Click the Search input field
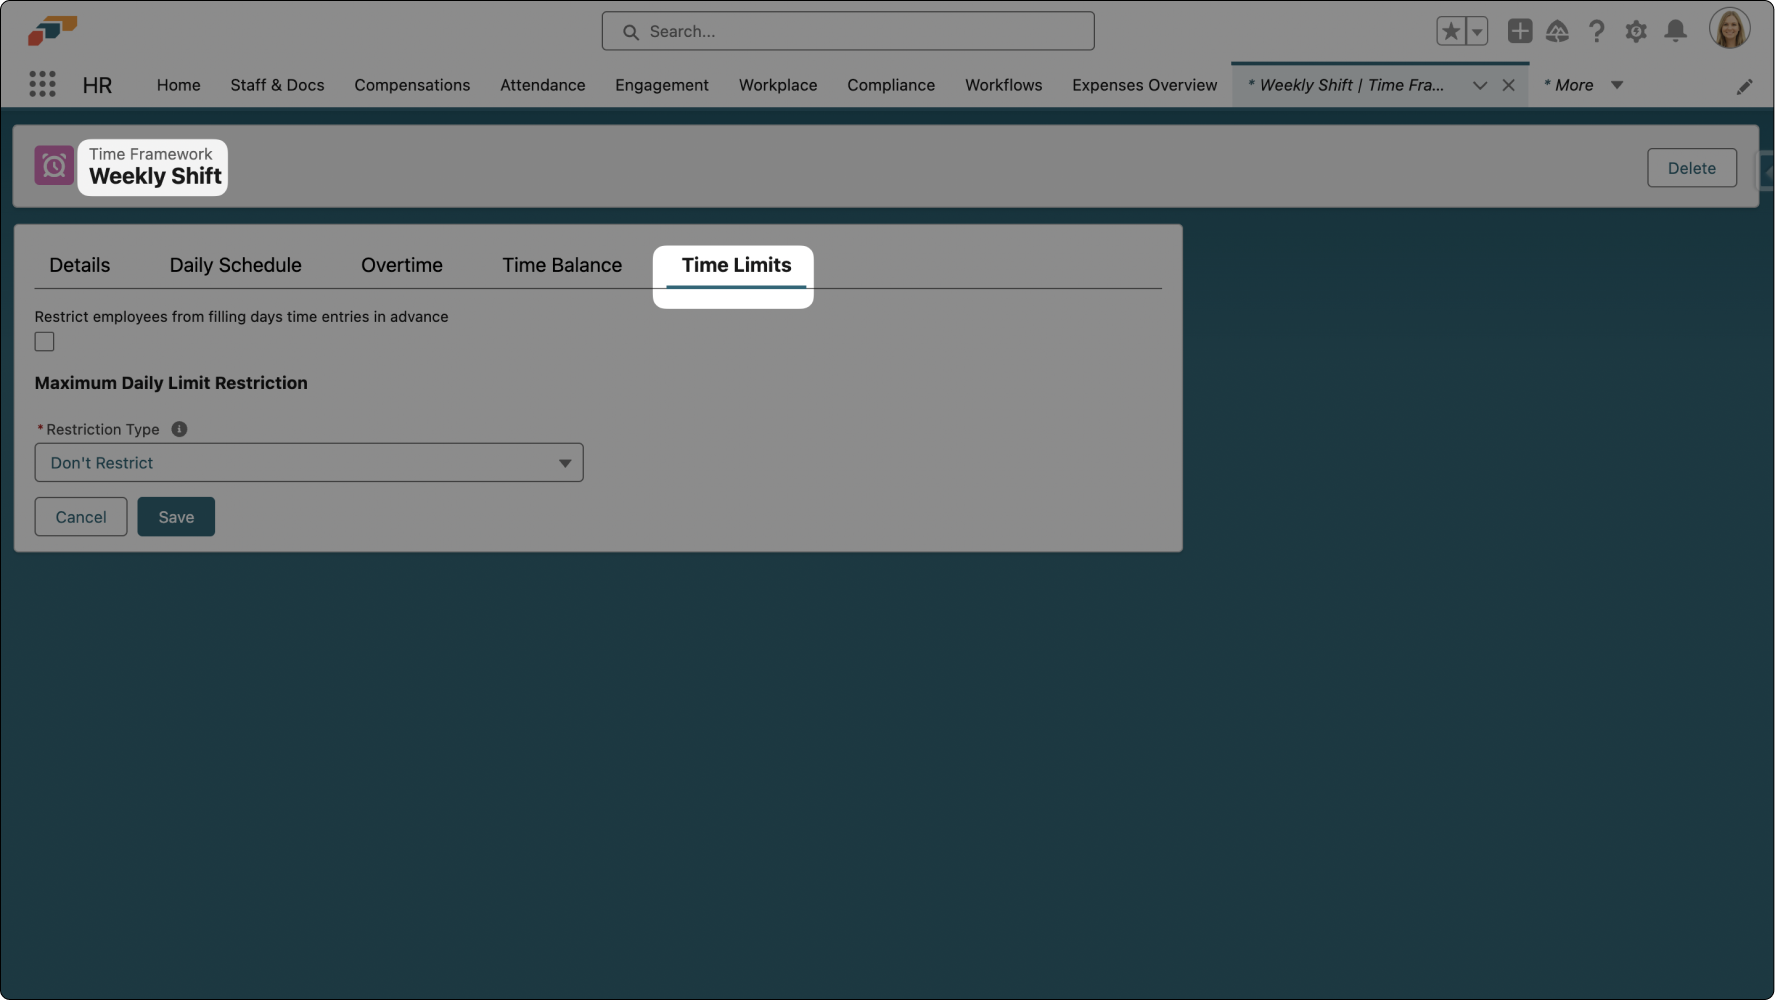The height and width of the screenshot is (1000, 1775). coord(848,32)
